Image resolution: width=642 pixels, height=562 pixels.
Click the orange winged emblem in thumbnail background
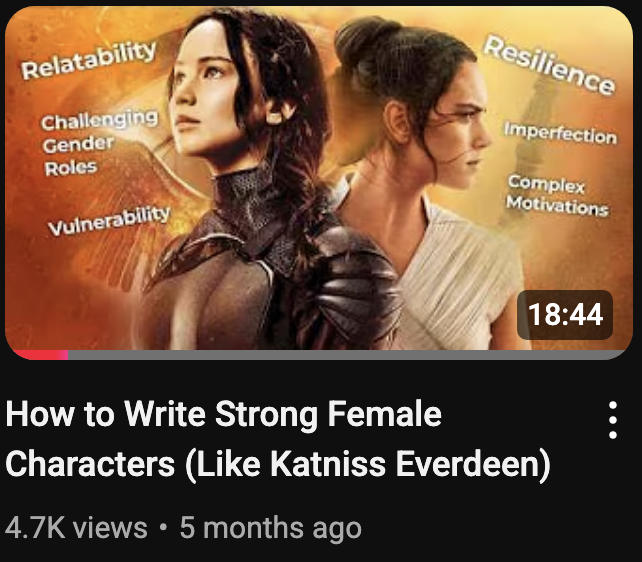pyautogui.click(x=135, y=172)
